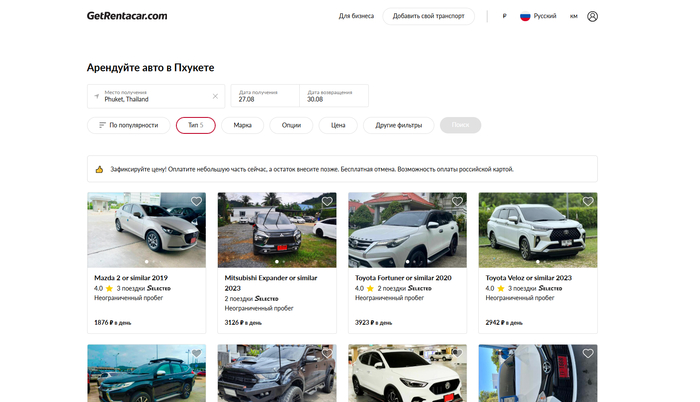Click Добавить свой транспорт button
Viewport: 700px width, 402px height.
point(428,16)
